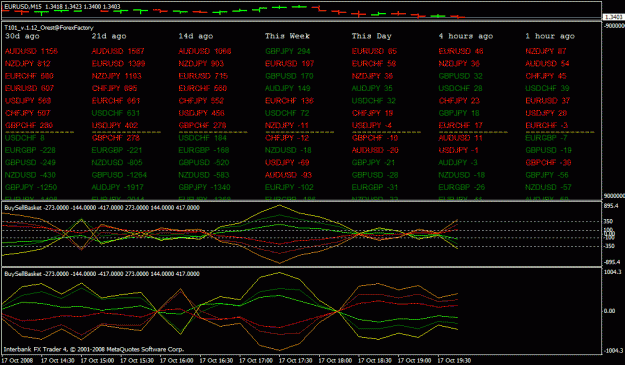Image resolution: width=625 pixels, height=365 pixels.
Task: Select EURGBP -221 in 21d ago column
Action: click(x=117, y=150)
